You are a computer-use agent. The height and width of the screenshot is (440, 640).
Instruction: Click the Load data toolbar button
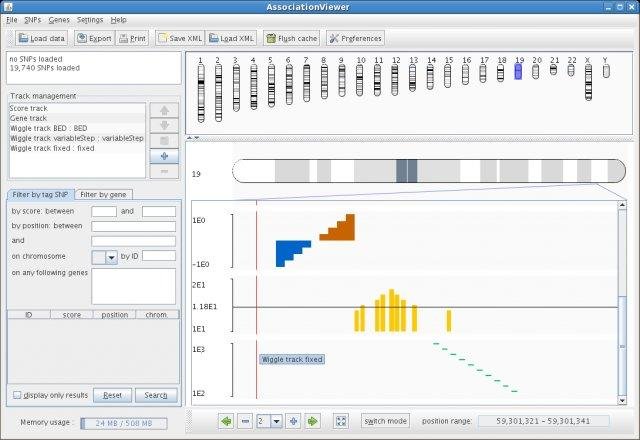[42, 38]
